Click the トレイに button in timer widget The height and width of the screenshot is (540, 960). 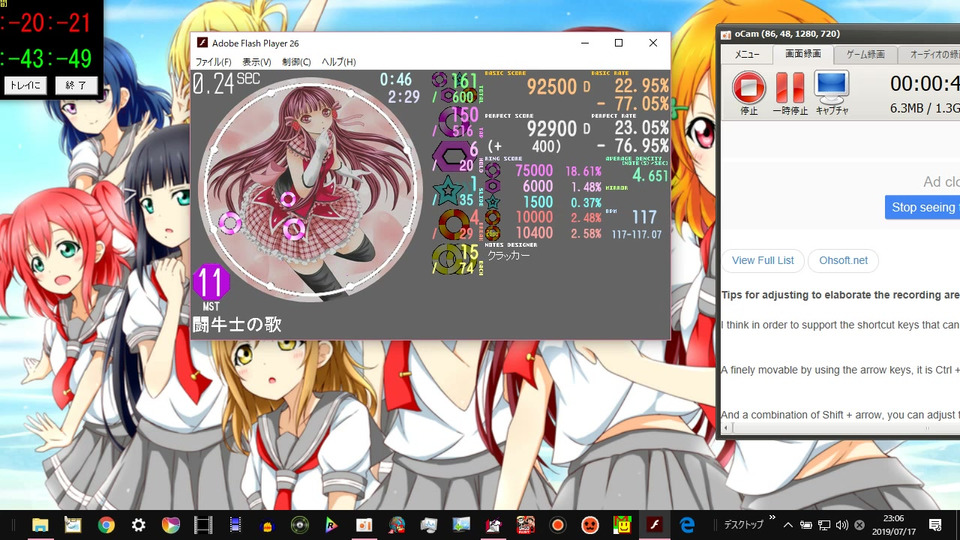pyautogui.click(x=25, y=85)
